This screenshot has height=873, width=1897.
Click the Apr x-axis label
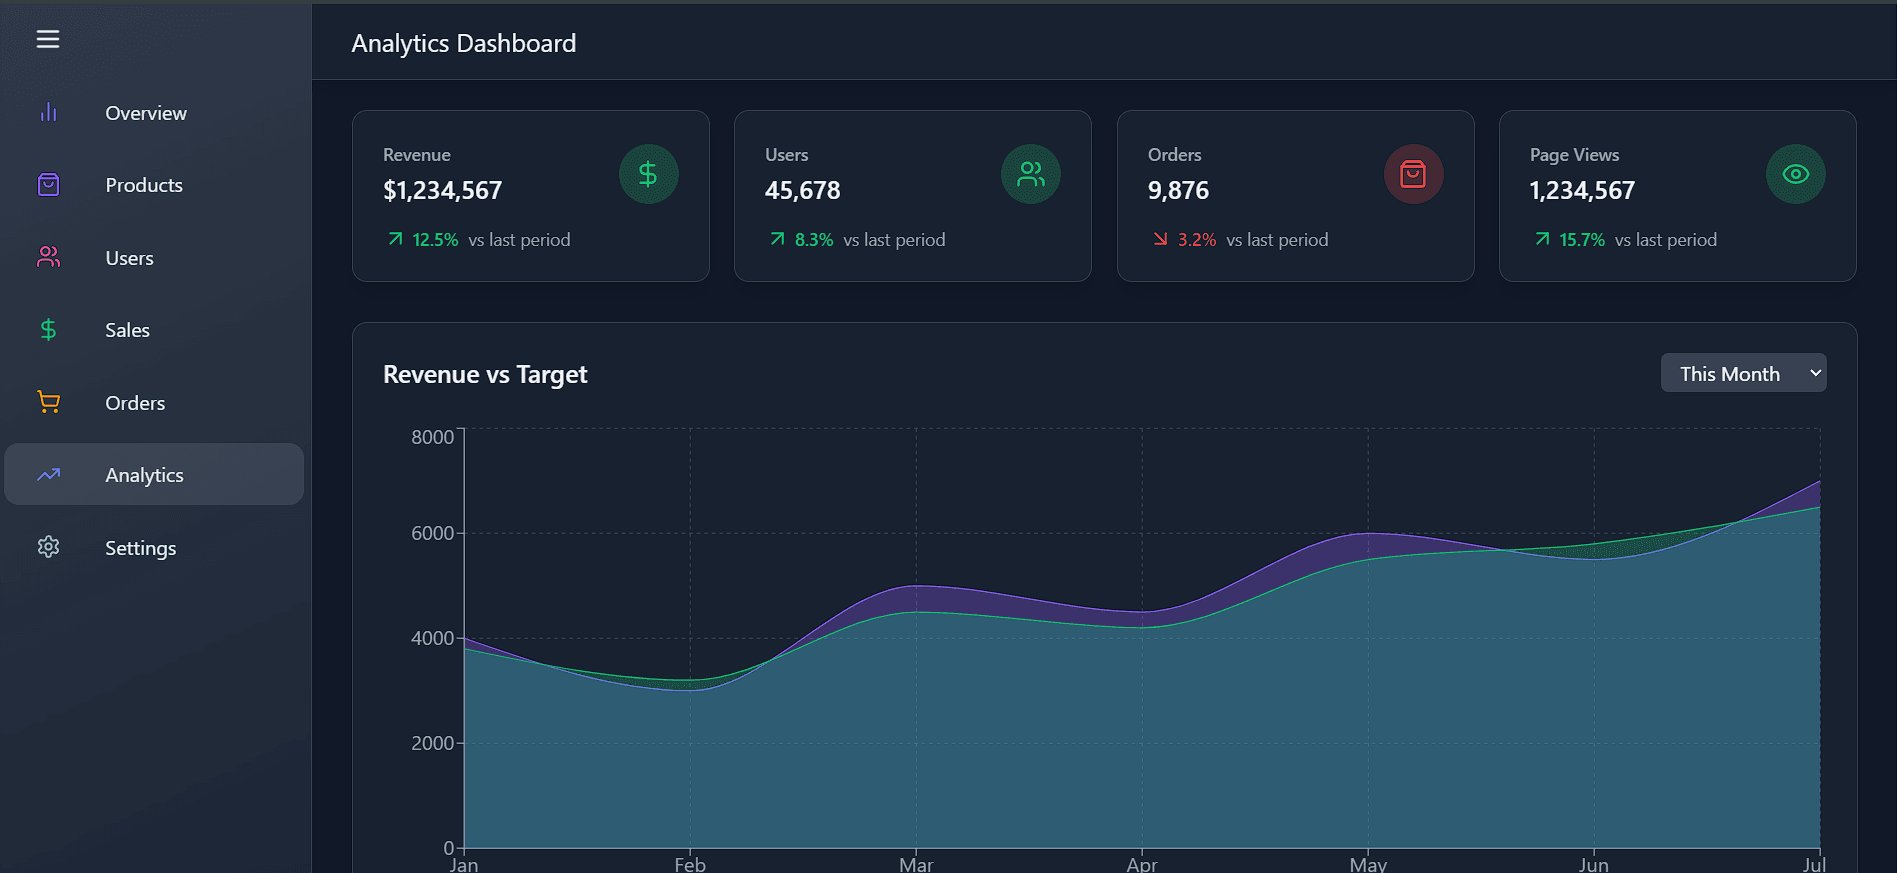point(1142,864)
